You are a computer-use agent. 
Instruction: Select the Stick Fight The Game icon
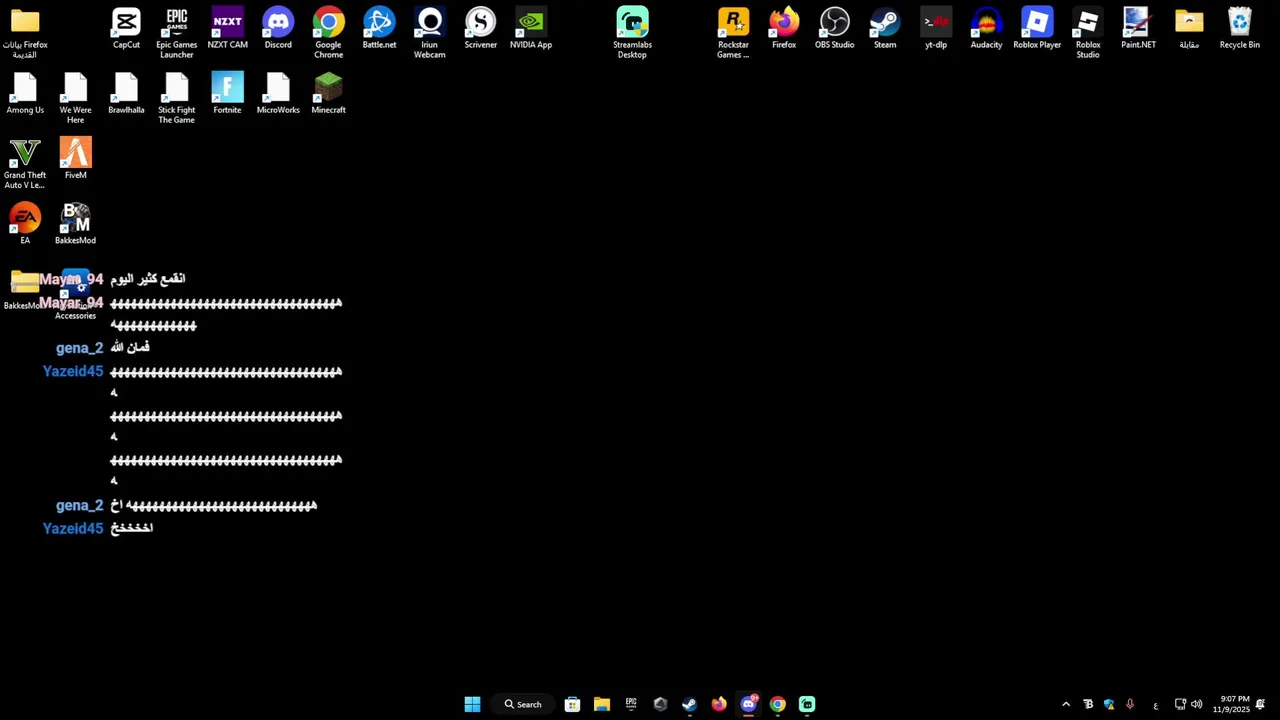pyautogui.click(x=177, y=98)
